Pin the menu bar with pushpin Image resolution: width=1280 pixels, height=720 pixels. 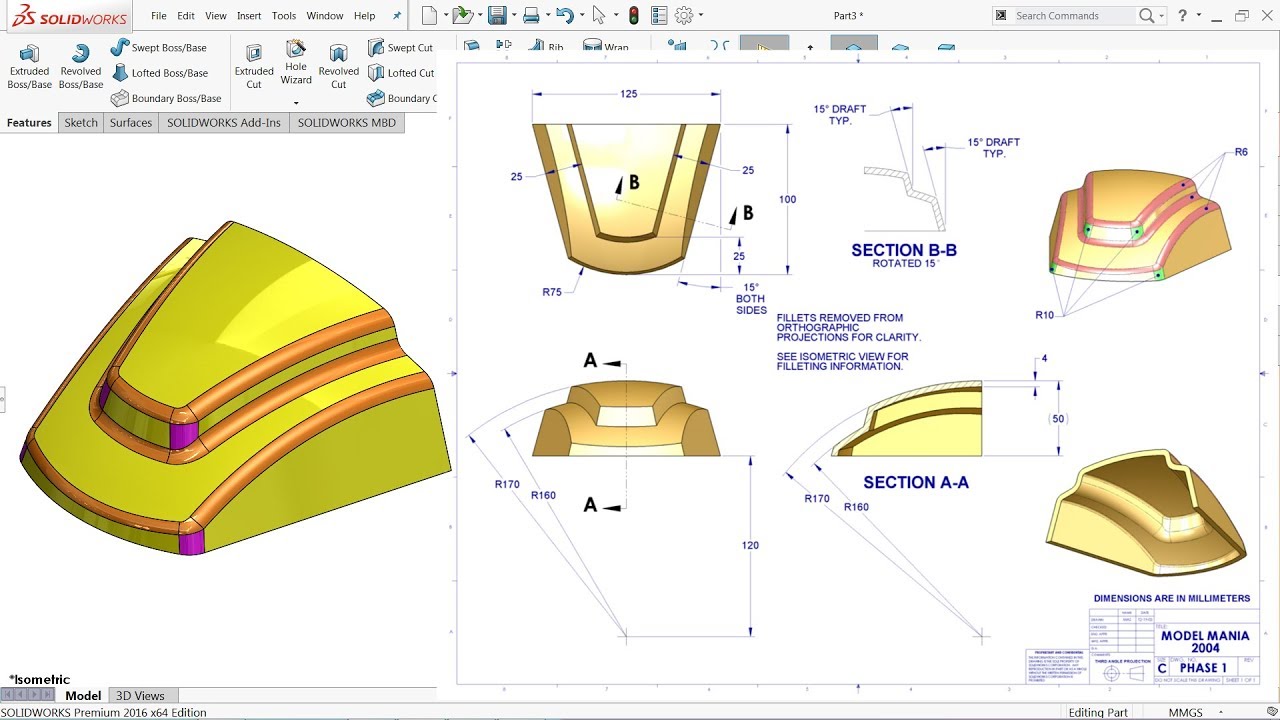pyautogui.click(x=397, y=16)
